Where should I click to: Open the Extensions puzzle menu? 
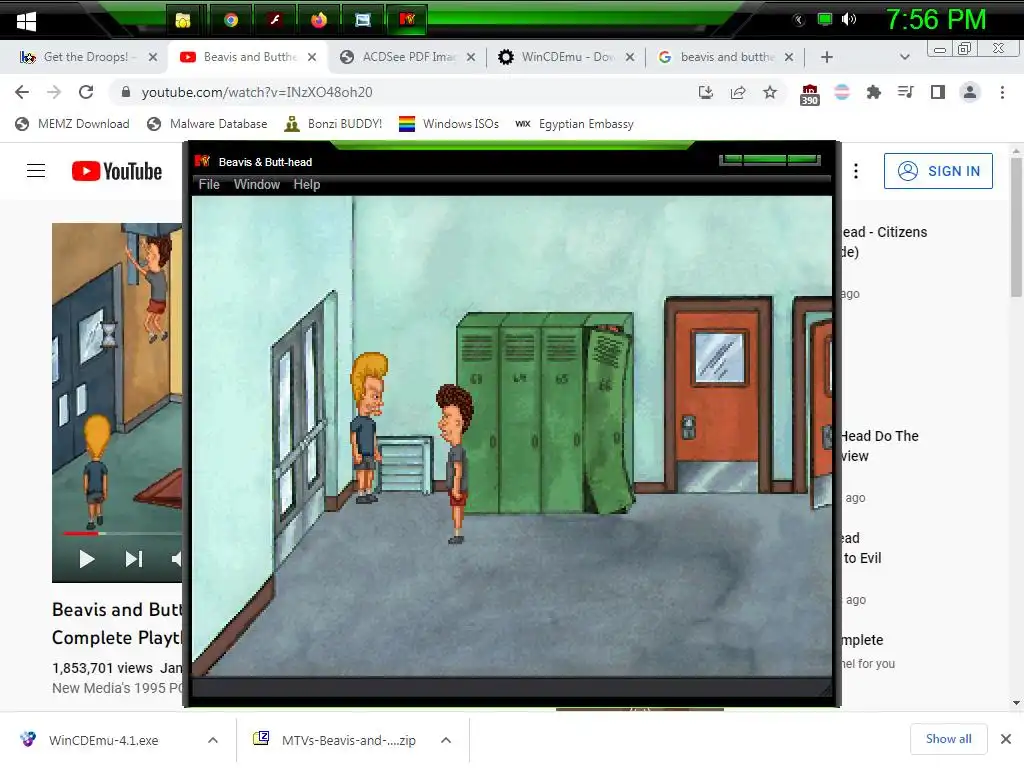tap(873, 92)
